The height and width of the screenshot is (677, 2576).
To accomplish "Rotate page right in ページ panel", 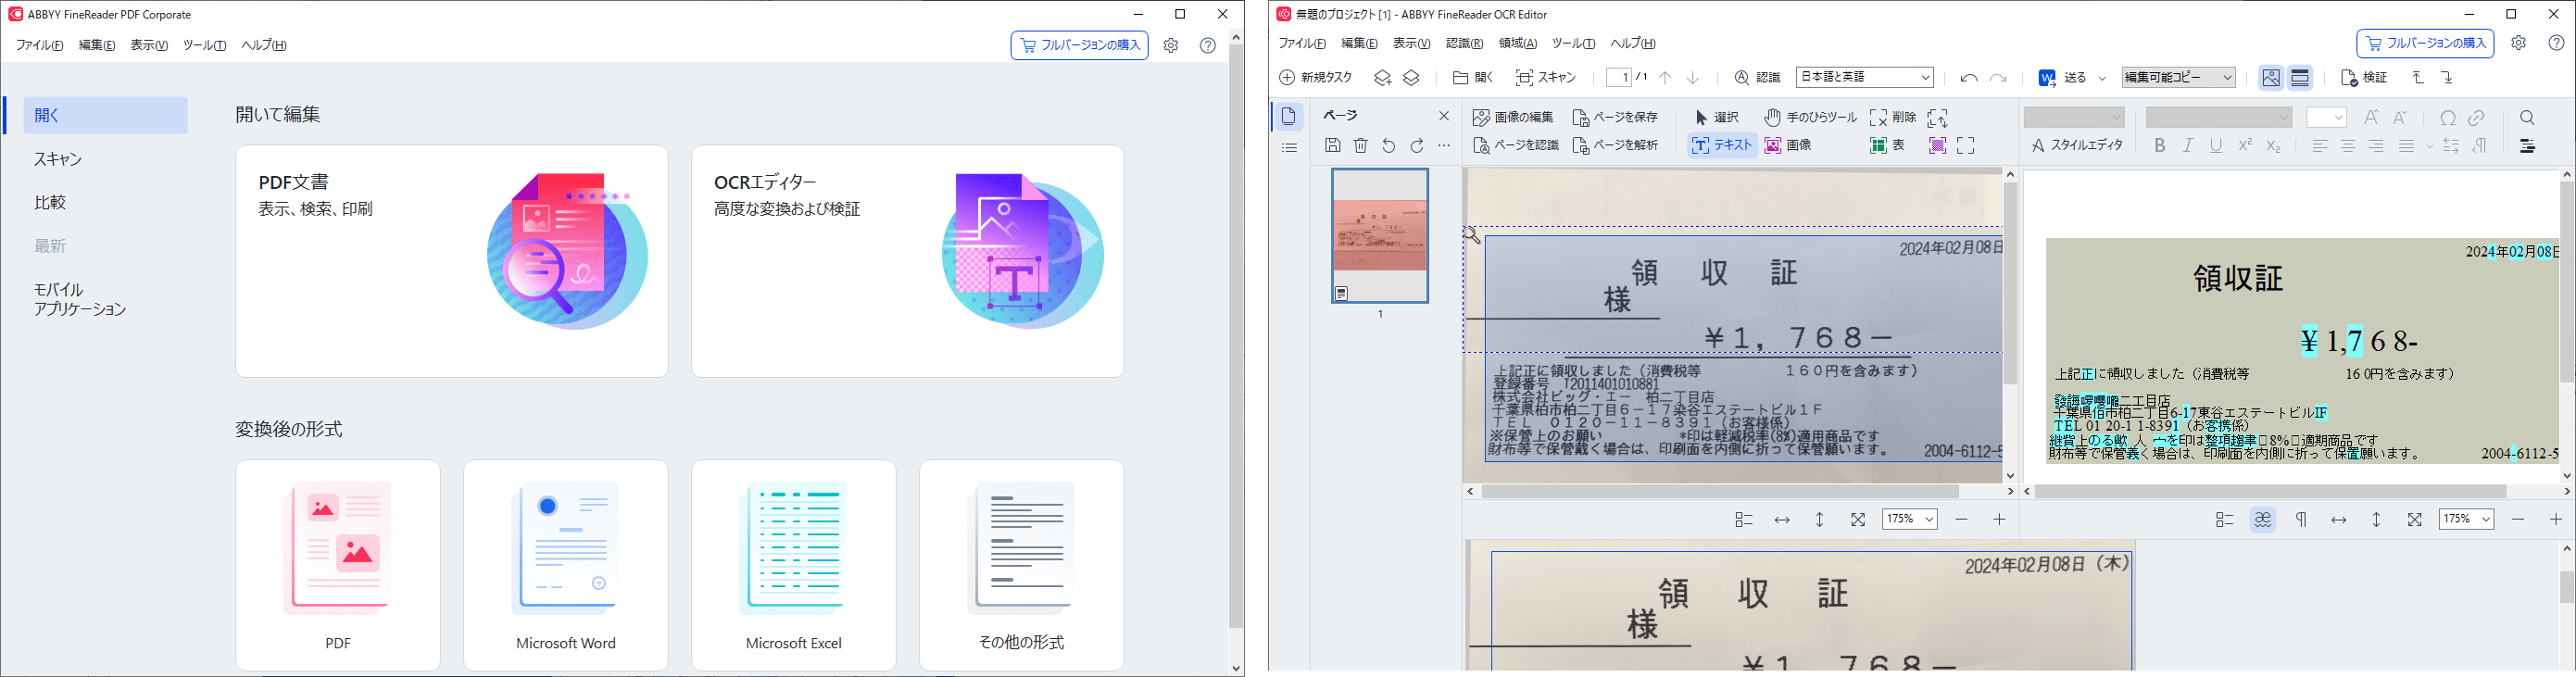I will pyautogui.click(x=1416, y=146).
